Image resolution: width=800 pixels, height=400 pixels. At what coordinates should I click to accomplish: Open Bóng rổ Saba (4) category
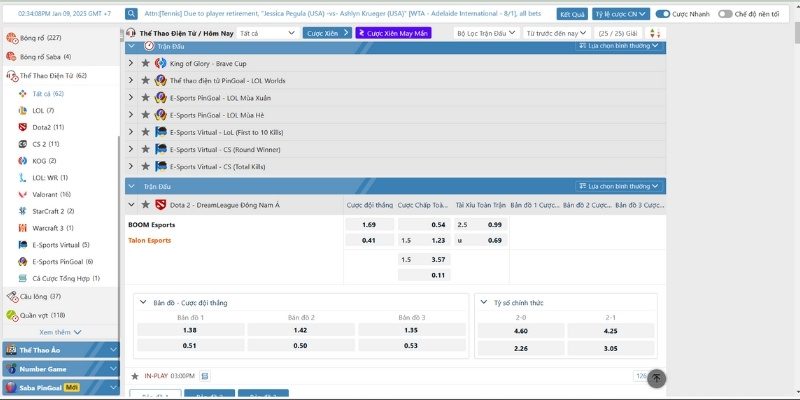[45, 57]
